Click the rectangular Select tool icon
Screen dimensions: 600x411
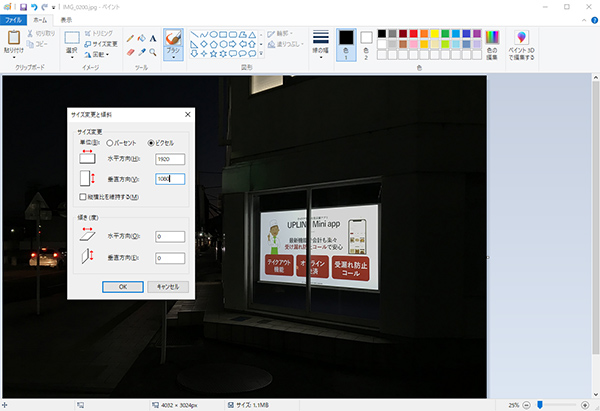pos(72,38)
